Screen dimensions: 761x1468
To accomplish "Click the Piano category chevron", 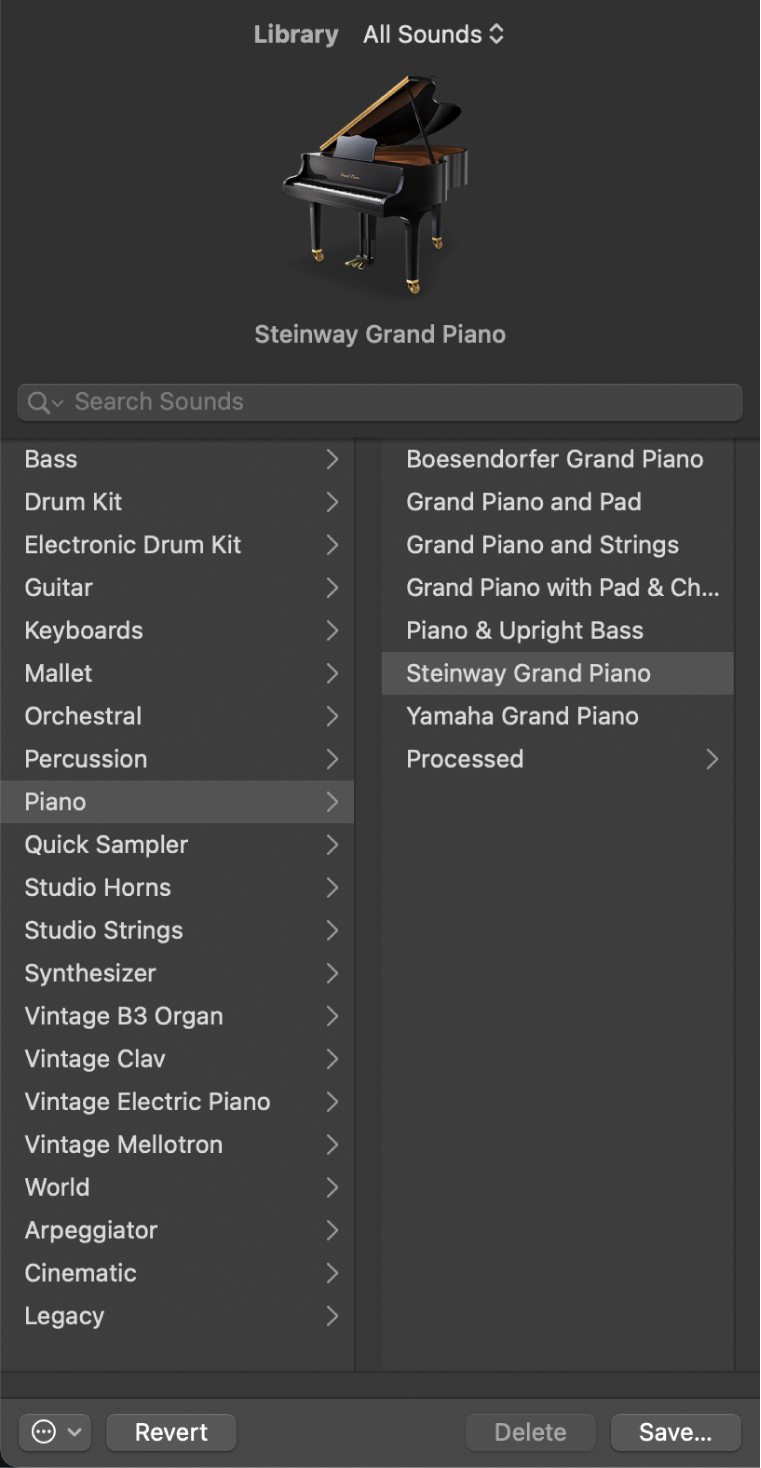I will pos(332,802).
